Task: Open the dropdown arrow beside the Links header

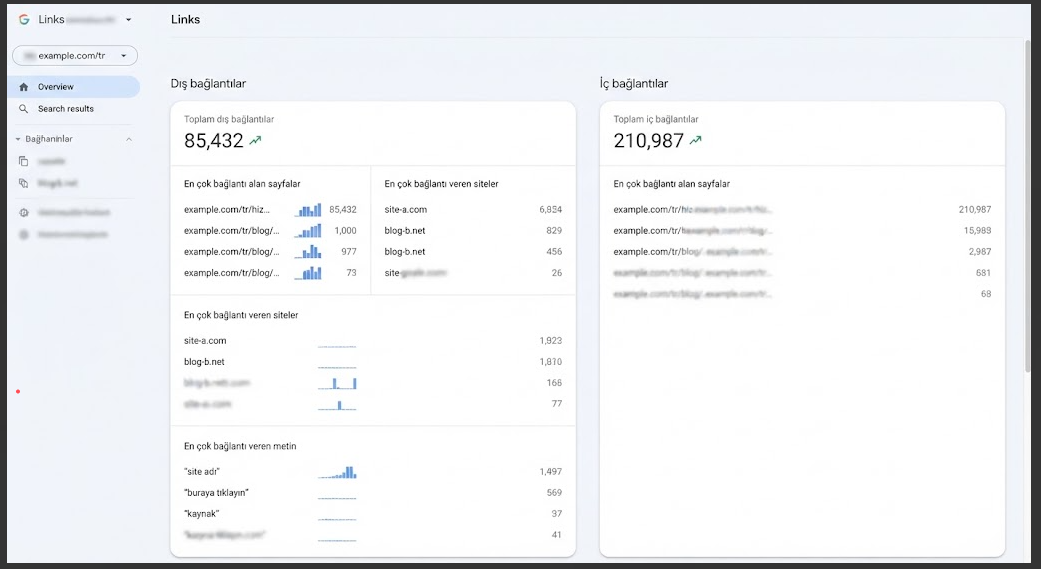Action: point(128,20)
